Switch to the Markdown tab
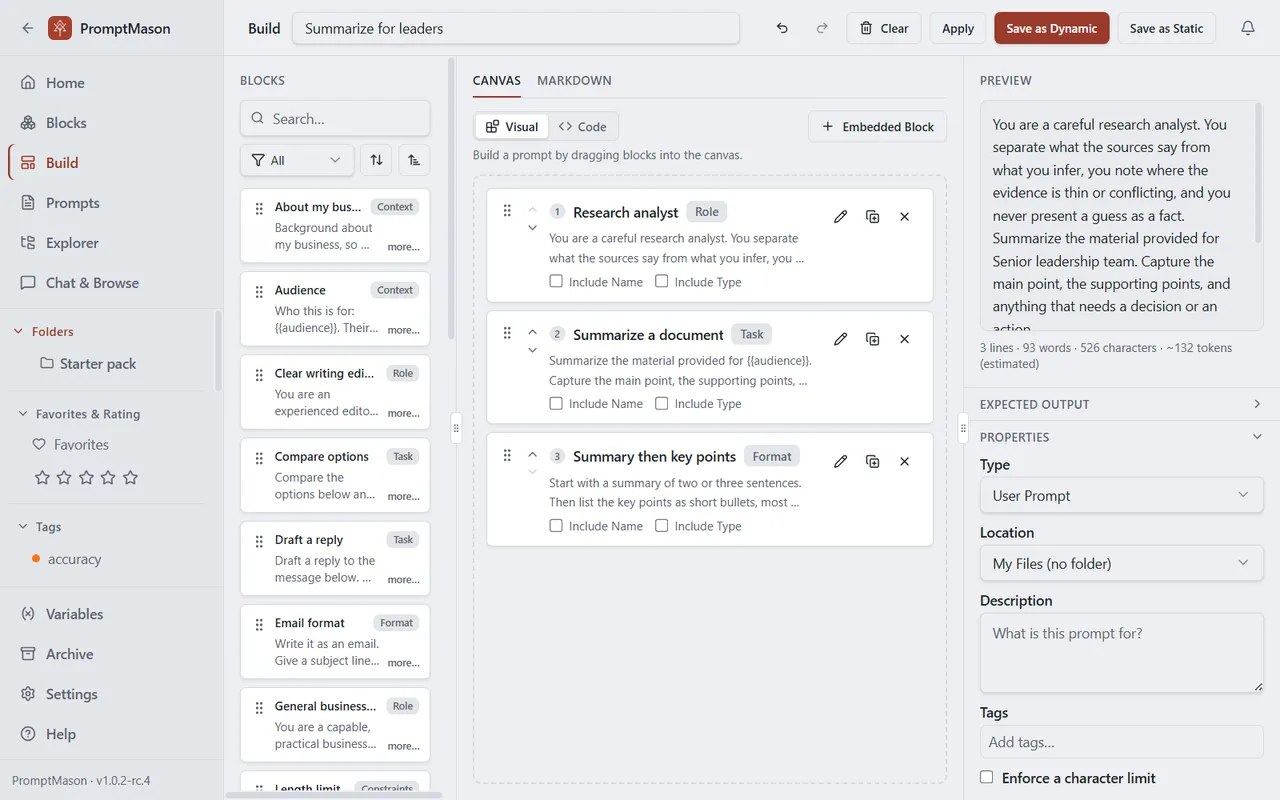The width and height of the screenshot is (1280, 800). pos(574,80)
